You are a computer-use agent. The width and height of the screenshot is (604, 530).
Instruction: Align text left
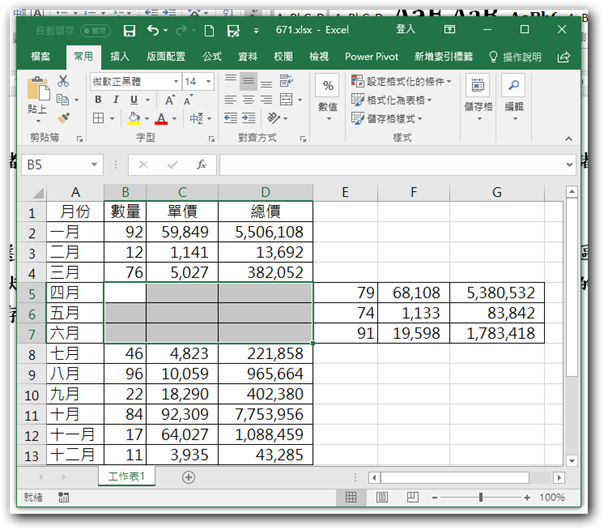231,100
